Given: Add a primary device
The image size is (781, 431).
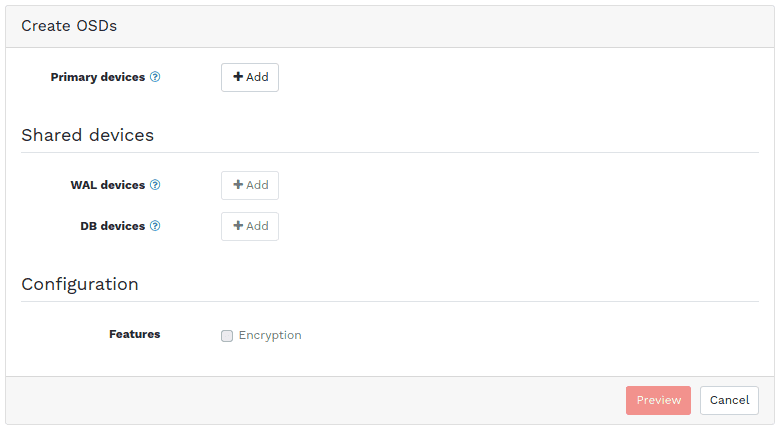Looking at the screenshot, I should (x=250, y=77).
